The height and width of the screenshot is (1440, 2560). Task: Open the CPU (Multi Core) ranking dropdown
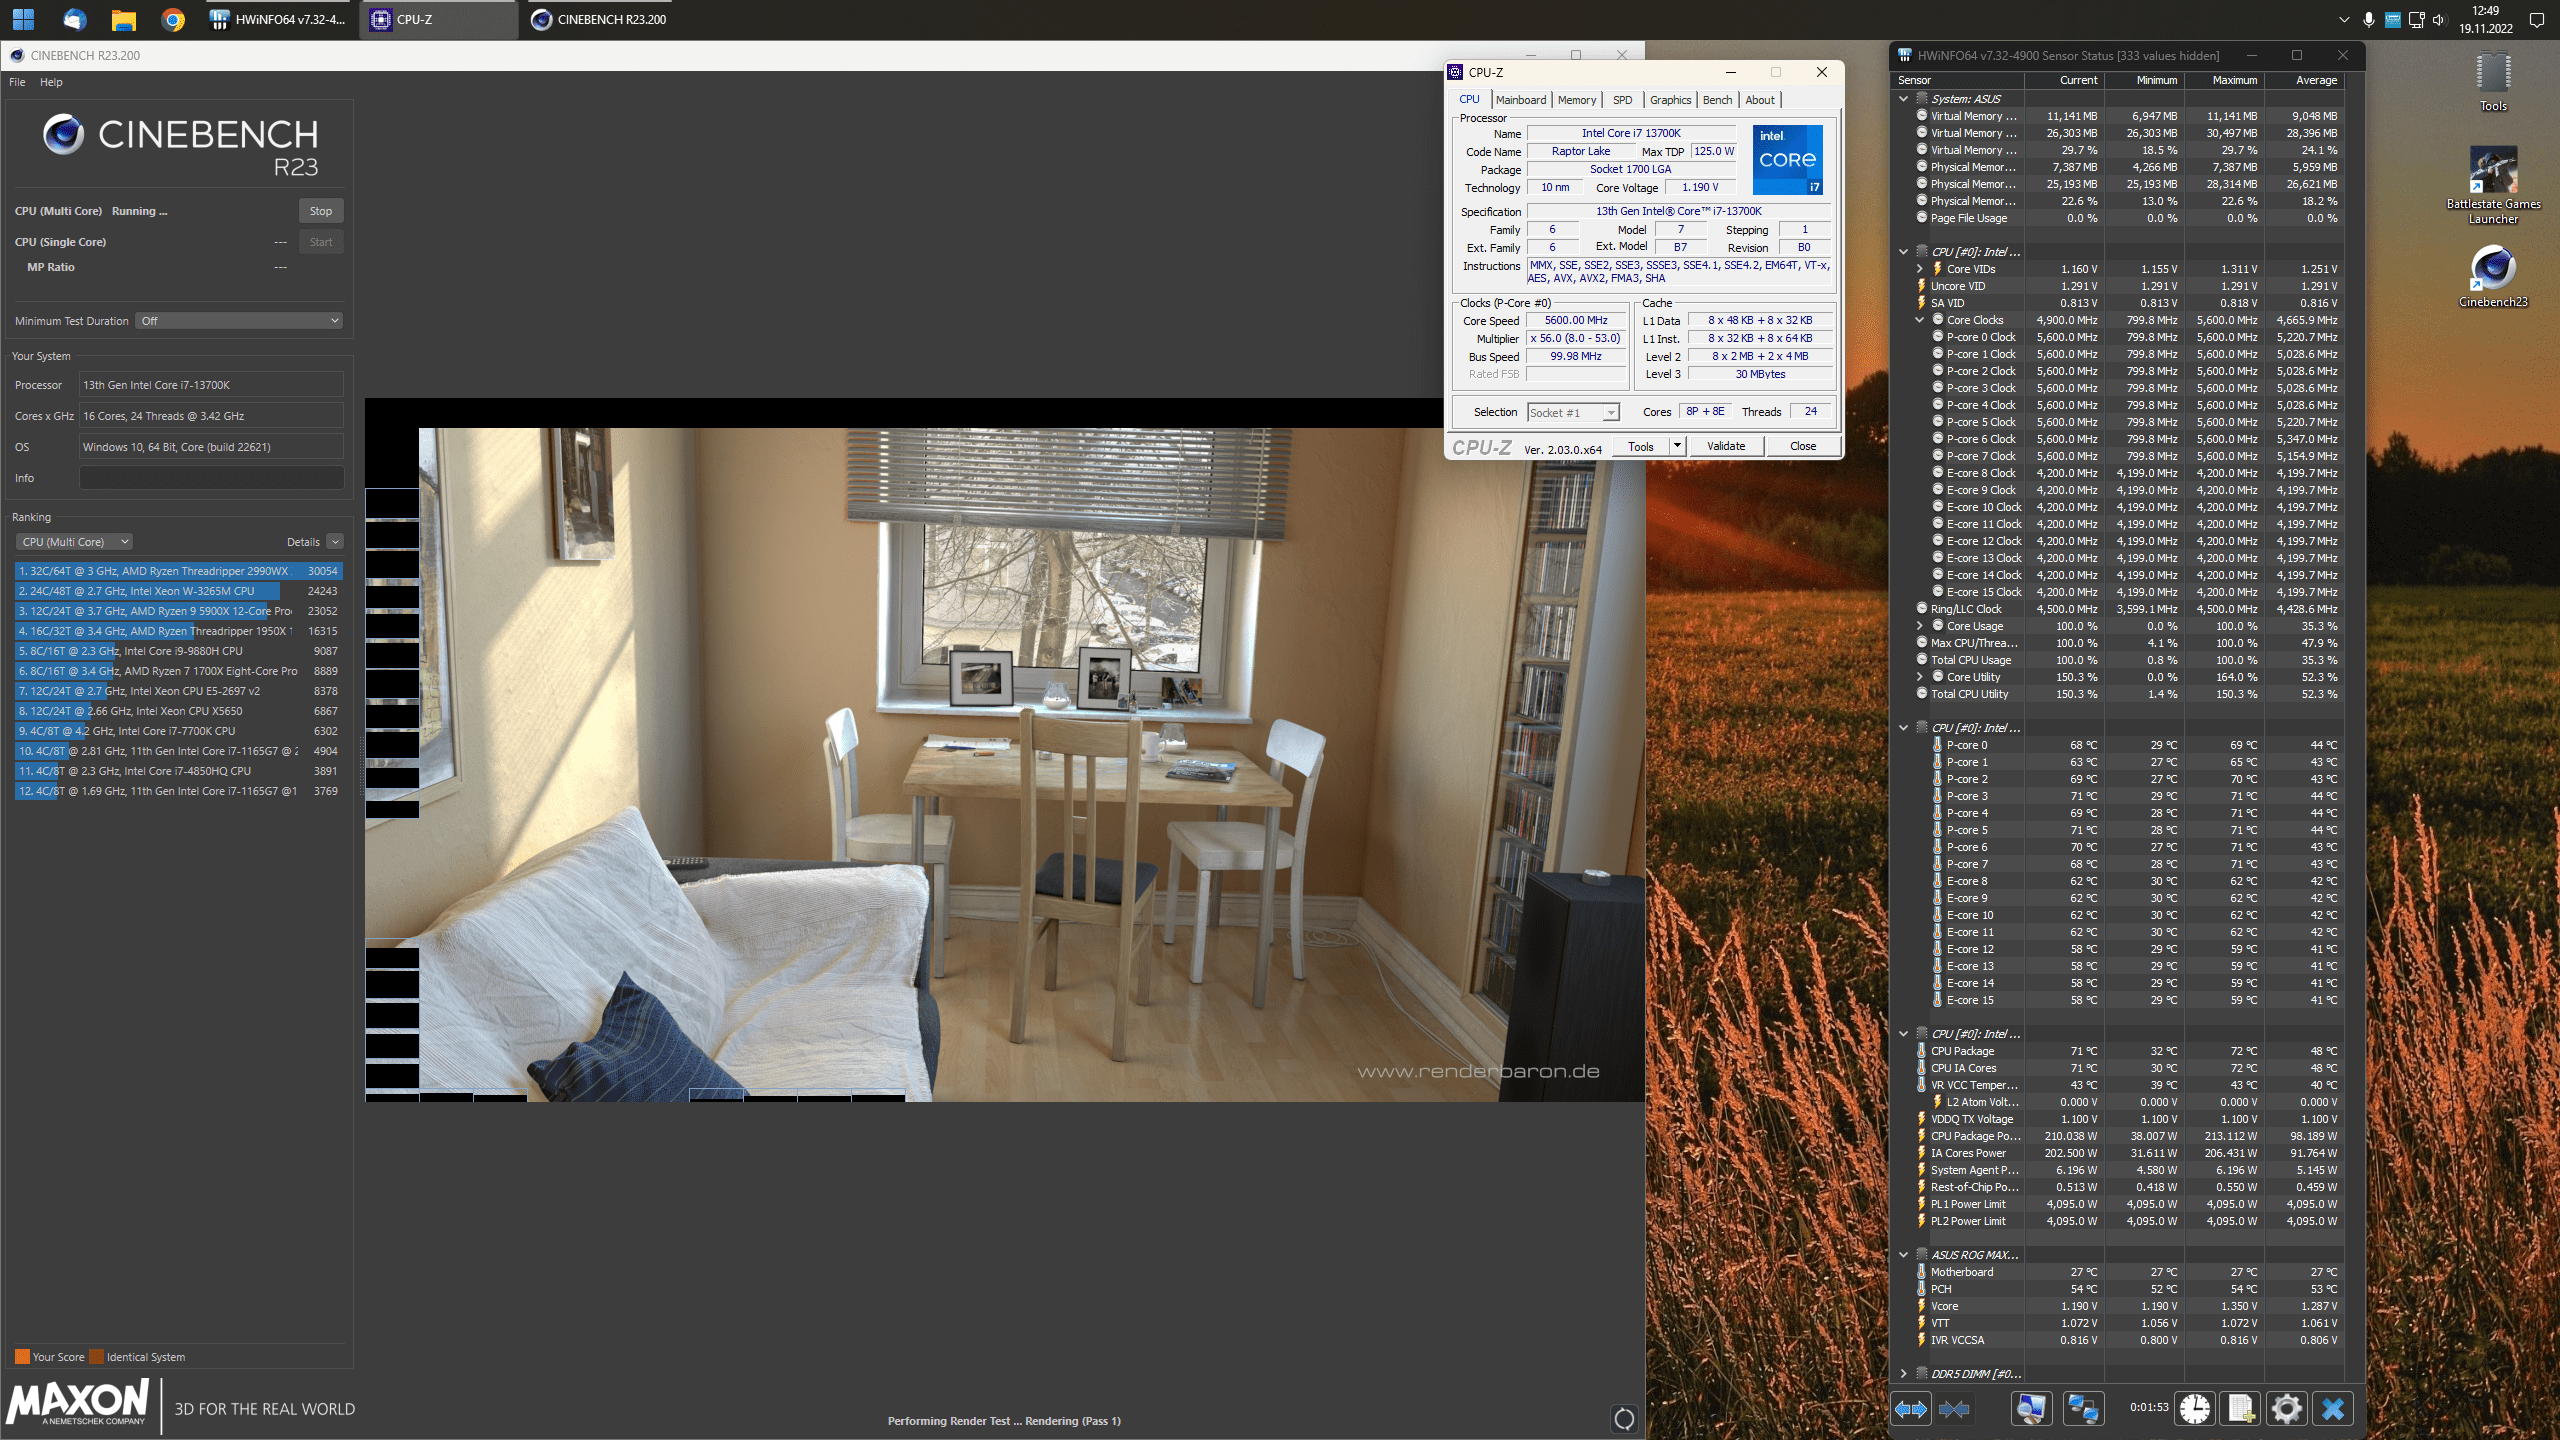74,542
